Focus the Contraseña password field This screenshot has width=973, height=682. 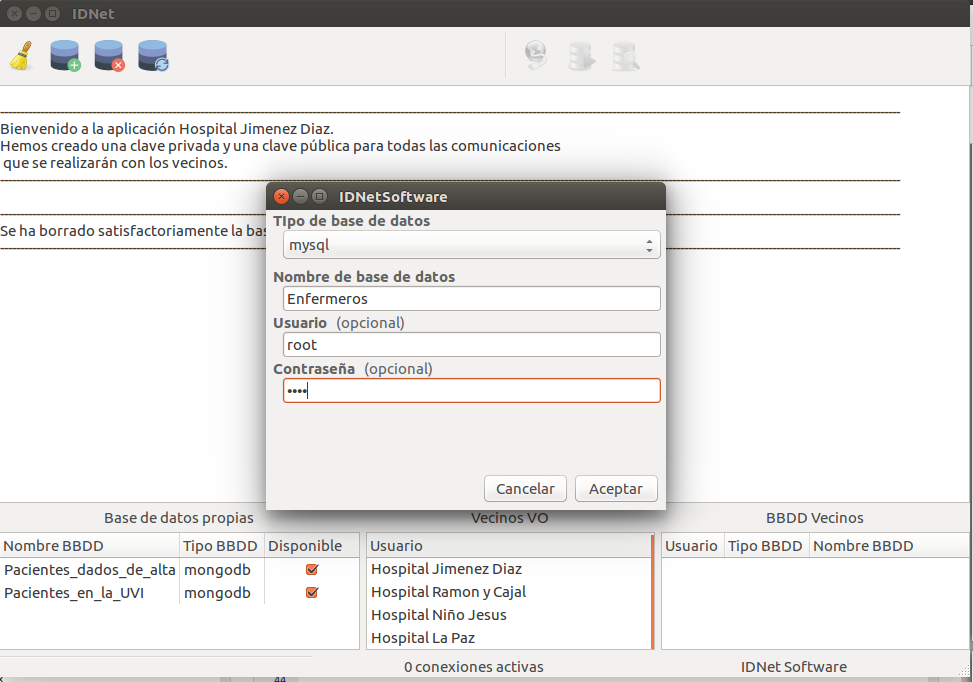[471, 391]
